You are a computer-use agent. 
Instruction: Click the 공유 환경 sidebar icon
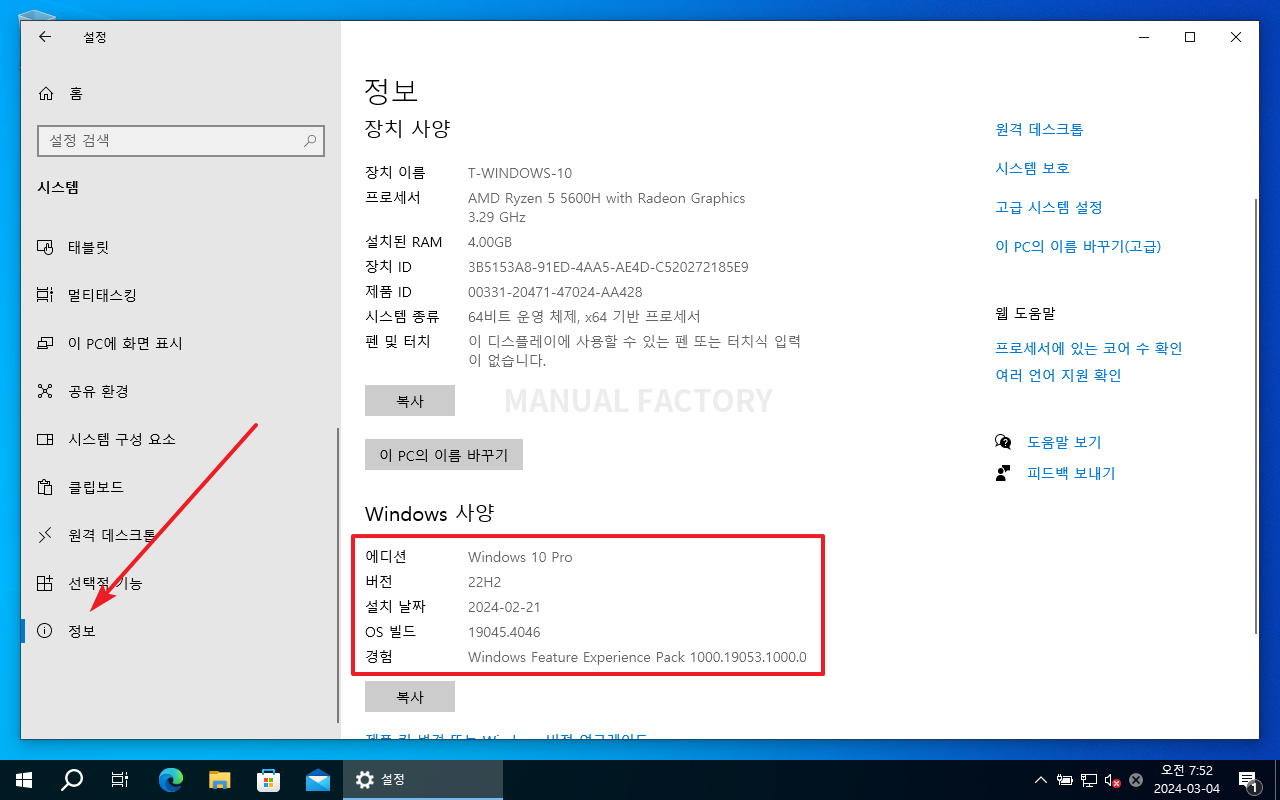coord(44,391)
